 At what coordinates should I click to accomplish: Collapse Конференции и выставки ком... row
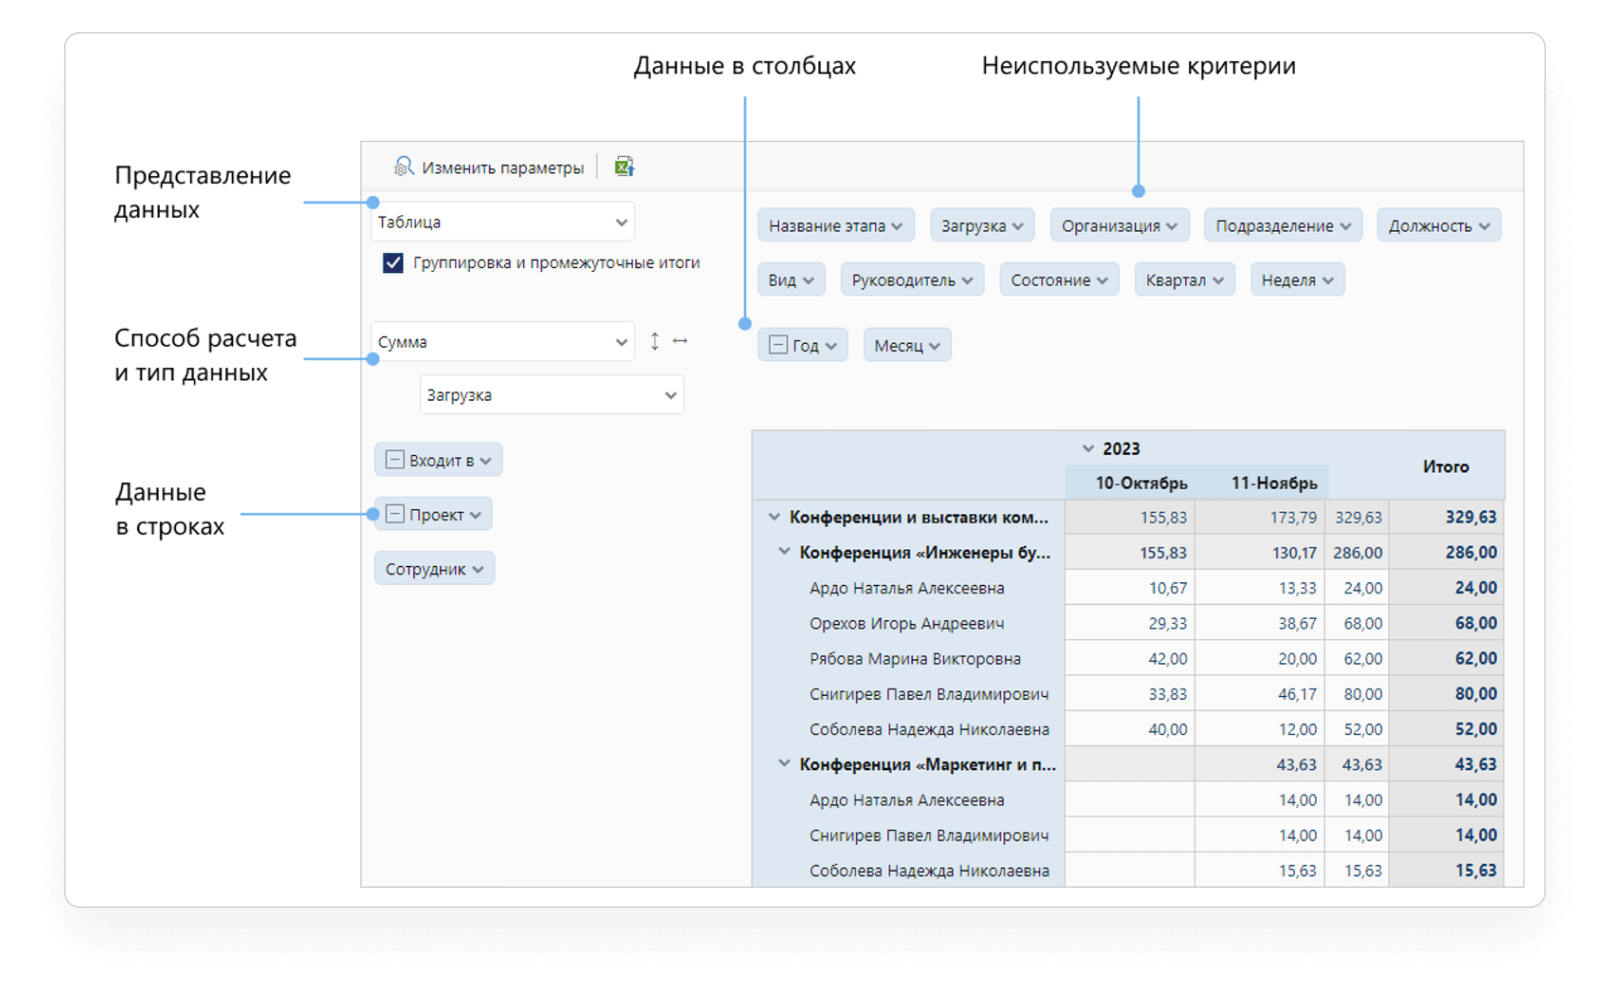[x=774, y=517]
